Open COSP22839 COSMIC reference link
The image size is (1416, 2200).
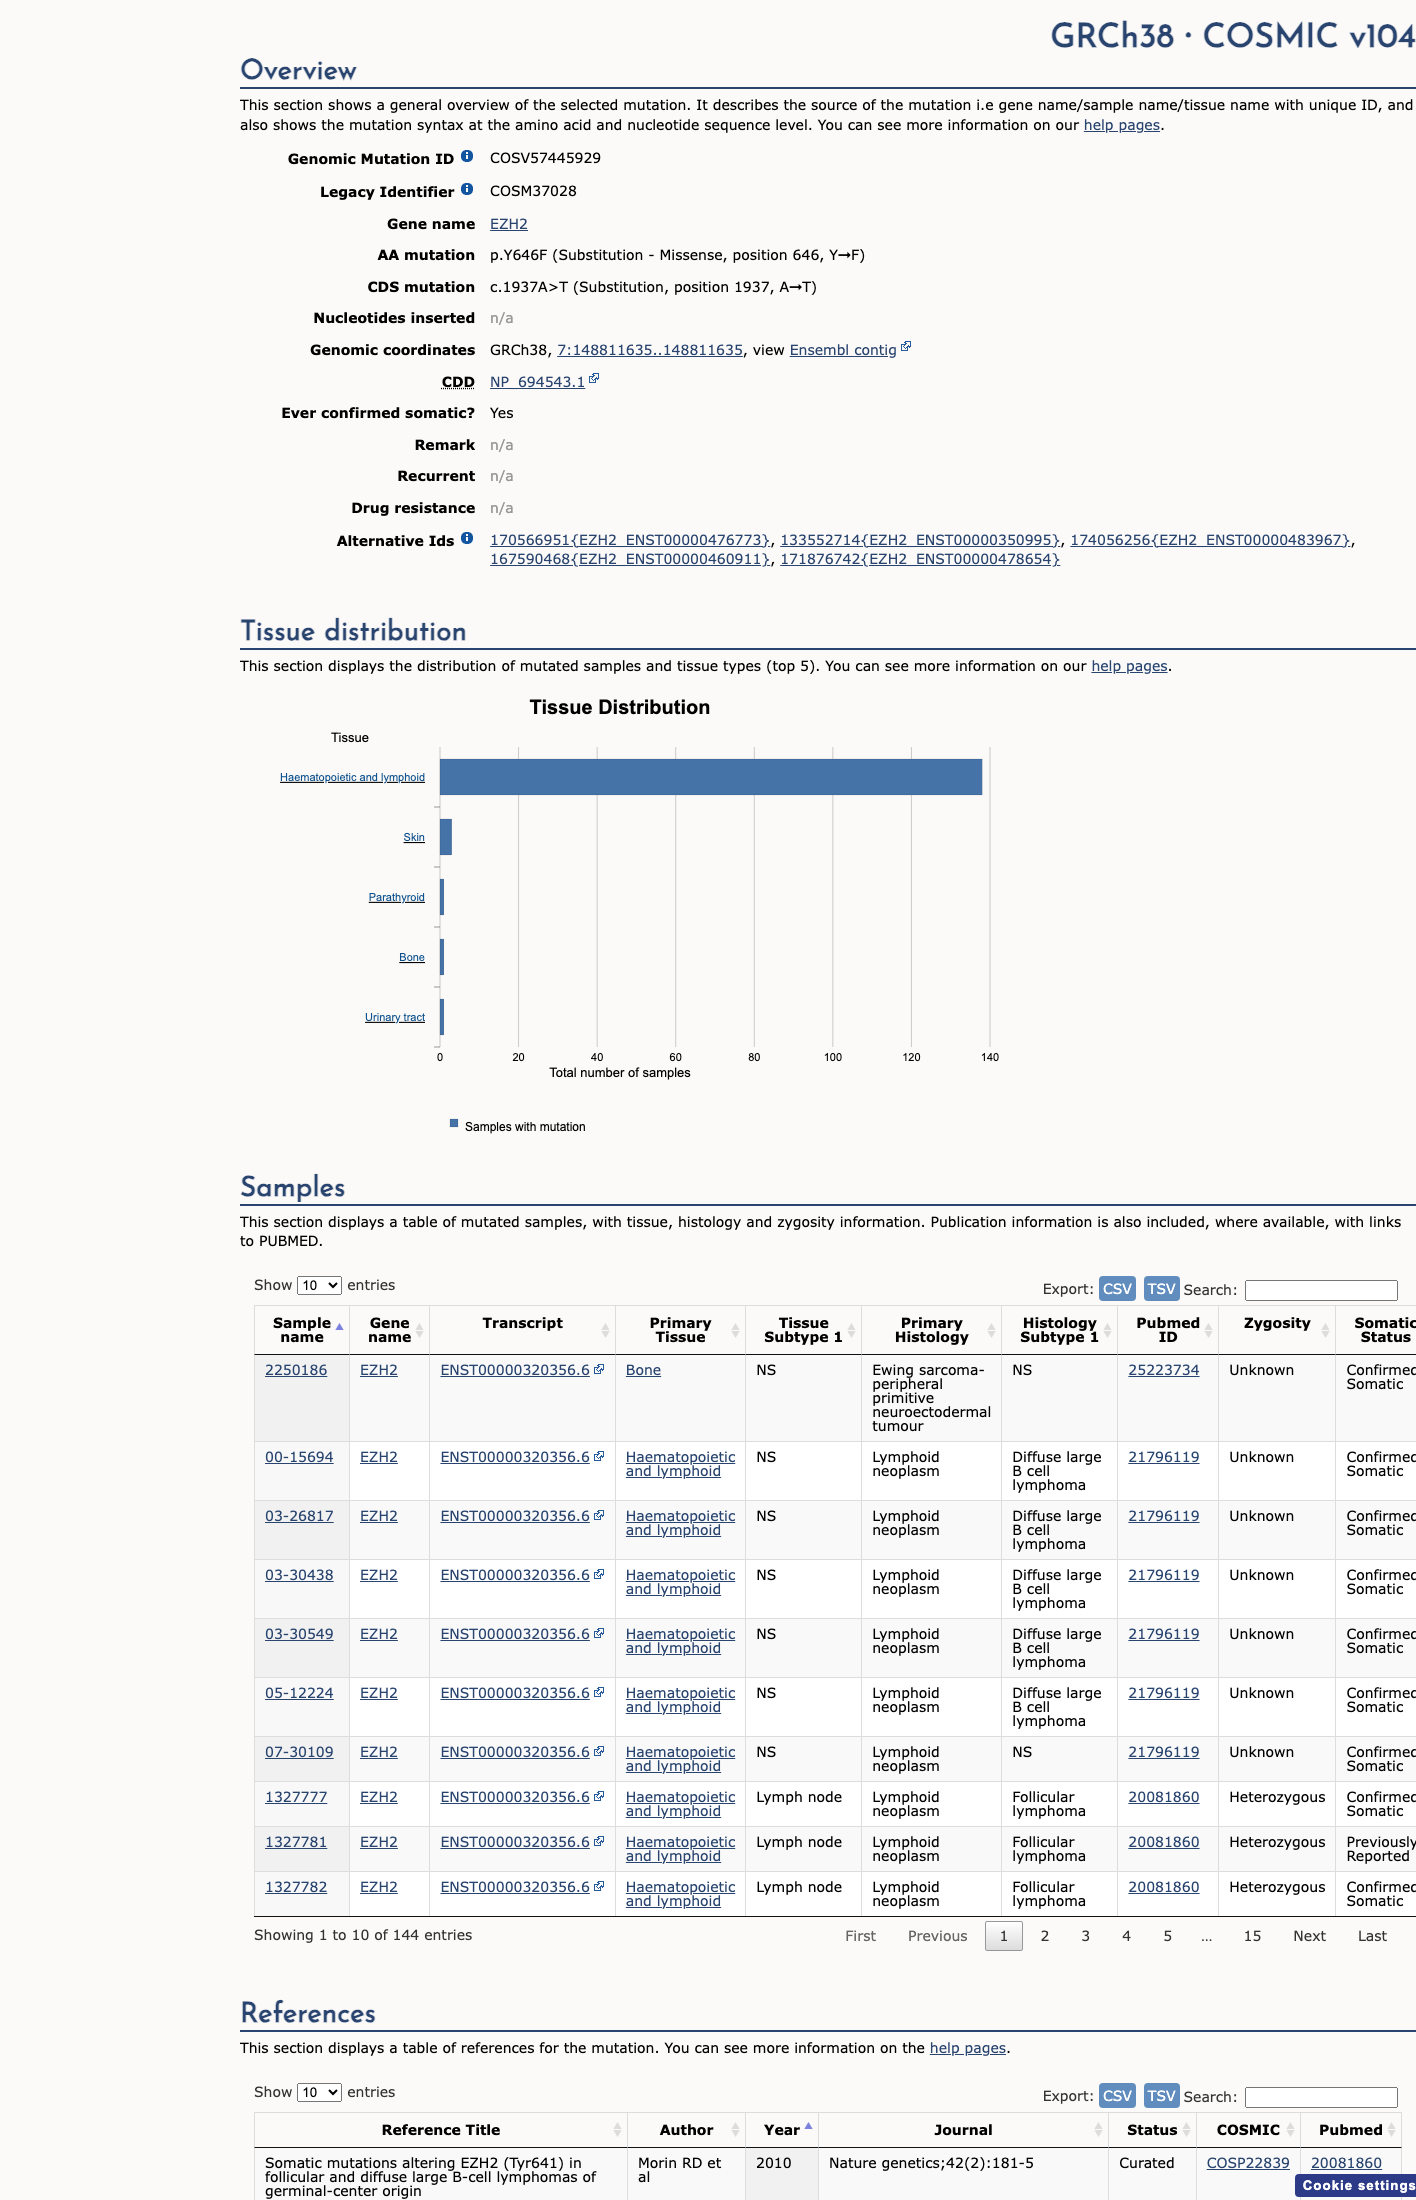point(1248,2163)
